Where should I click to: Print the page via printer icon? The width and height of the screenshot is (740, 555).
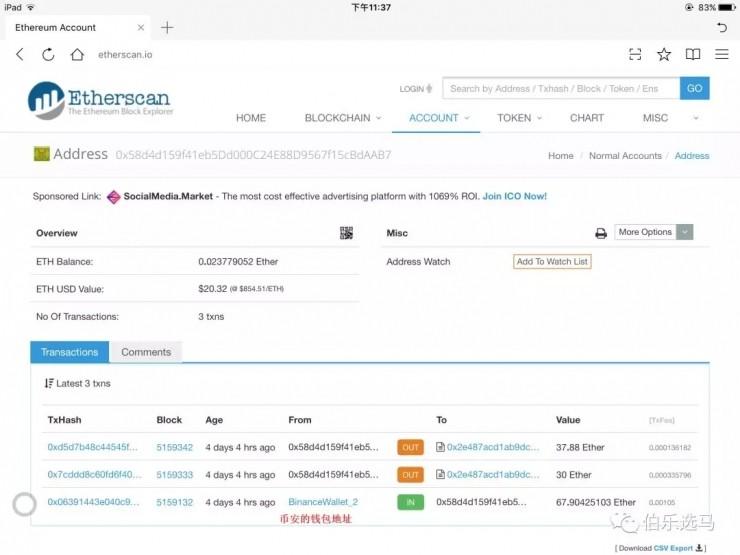[601, 233]
